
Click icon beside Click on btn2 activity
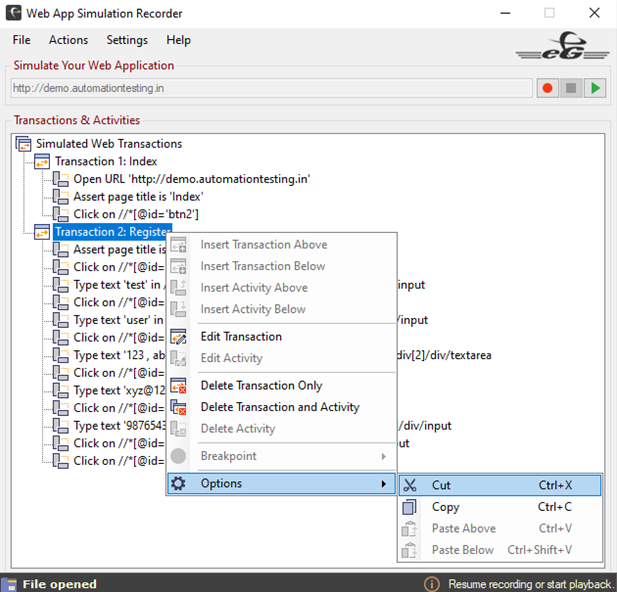pyautogui.click(x=61, y=214)
